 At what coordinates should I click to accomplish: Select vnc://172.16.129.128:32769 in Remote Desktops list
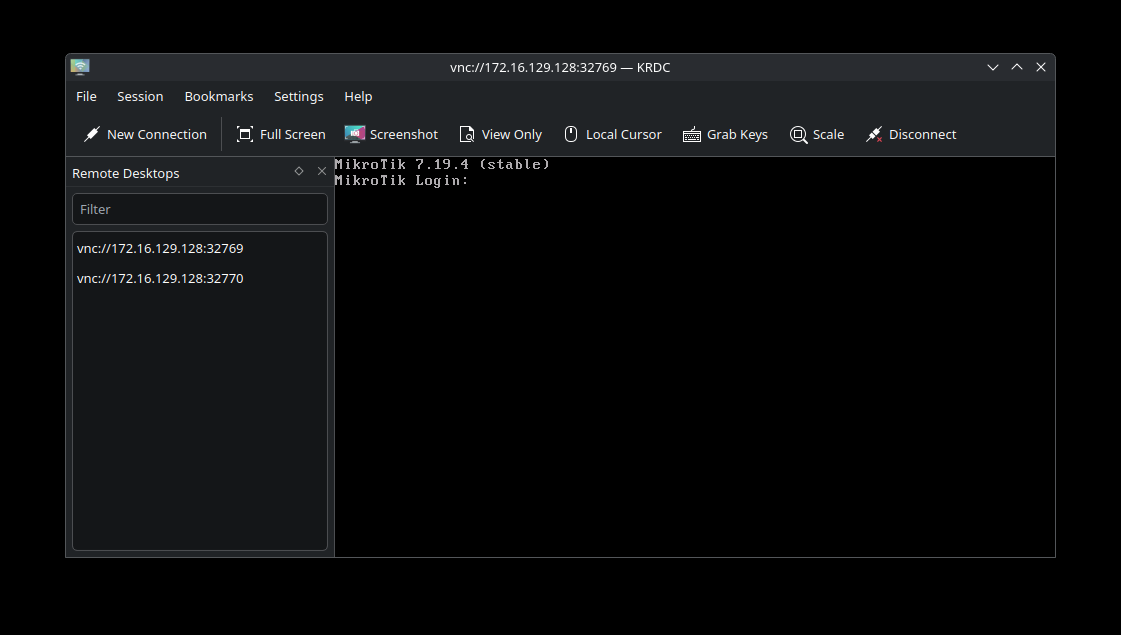[199, 248]
